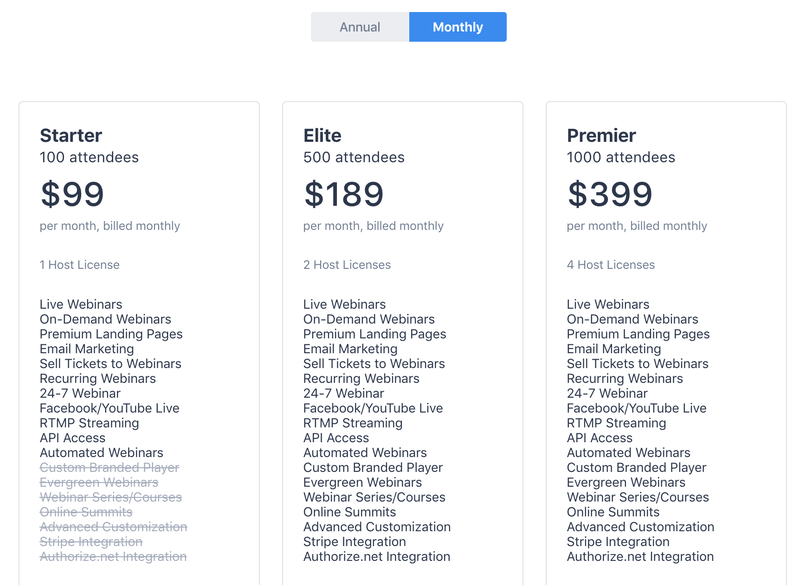800x585 pixels.
Task: Select the $399 Premier price
Action: tap(610, 194)
